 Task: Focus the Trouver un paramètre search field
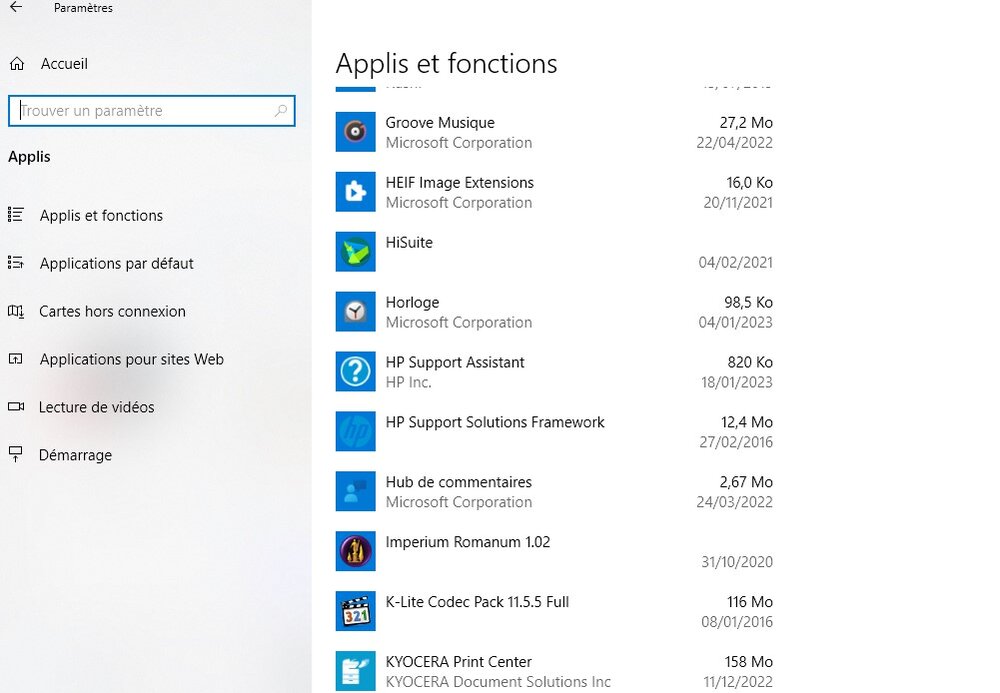pos(140,111)
